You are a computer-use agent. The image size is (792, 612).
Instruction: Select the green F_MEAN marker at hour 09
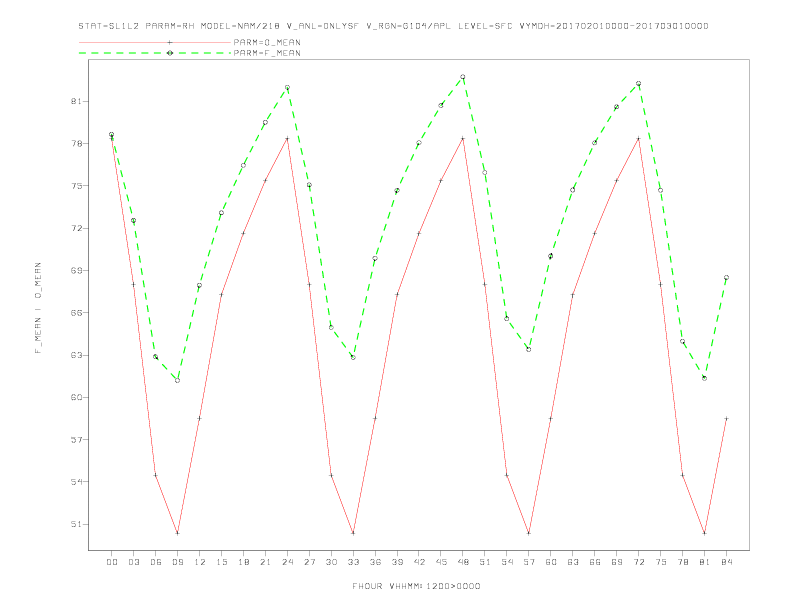point(177,380)
